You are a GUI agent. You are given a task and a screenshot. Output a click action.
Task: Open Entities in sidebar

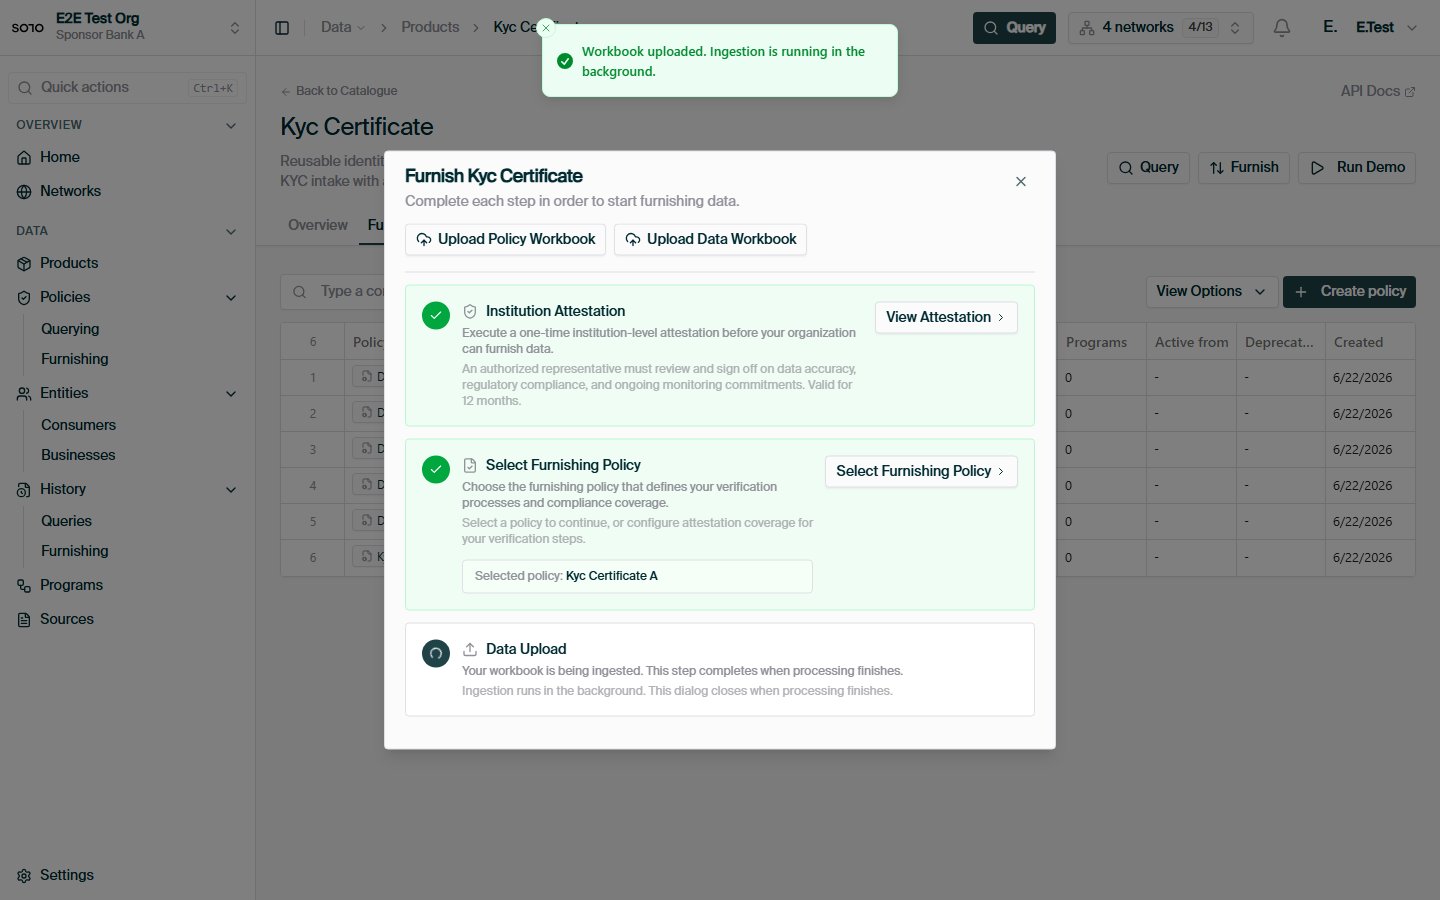pyautogui.click(x=64, y=393)
